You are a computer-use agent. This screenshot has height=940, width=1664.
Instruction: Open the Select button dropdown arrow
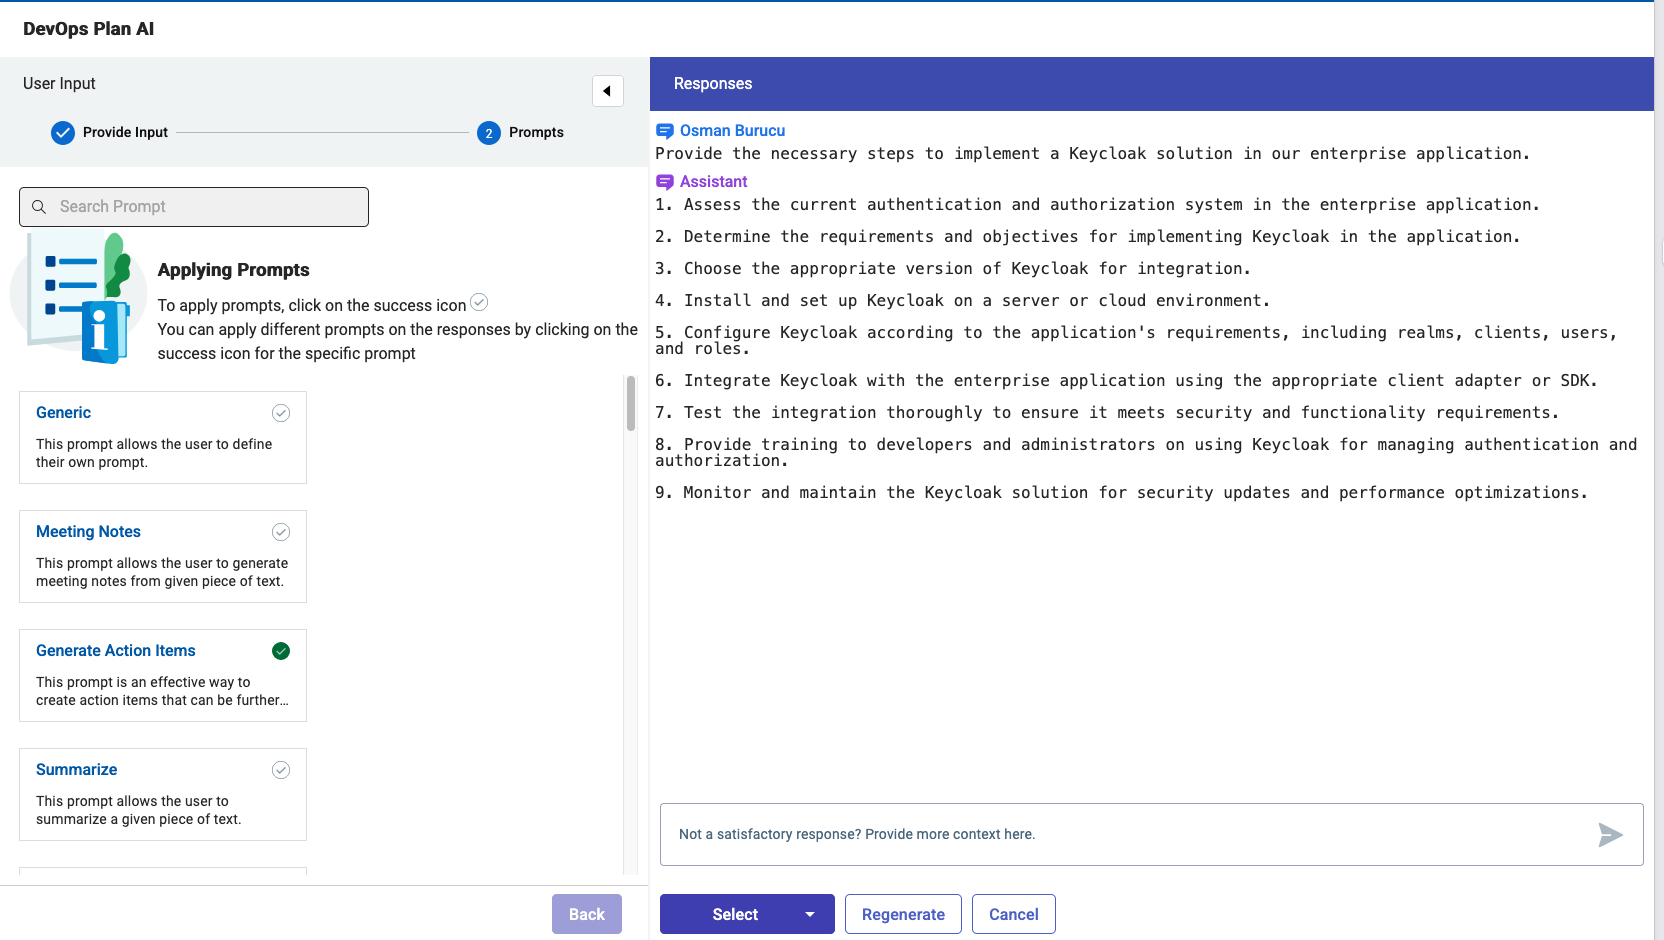coord(810,914)
